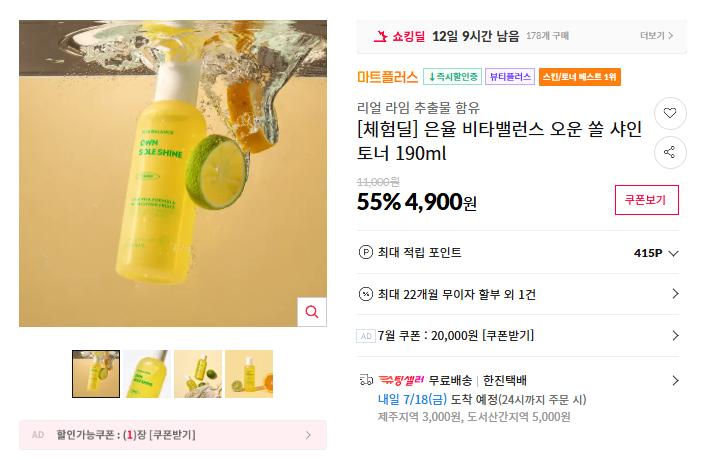Image resolution: width=715 pixels, height=461 pixels.
Task: Select the fourth product thumbnail
Action: coord(249,373)
